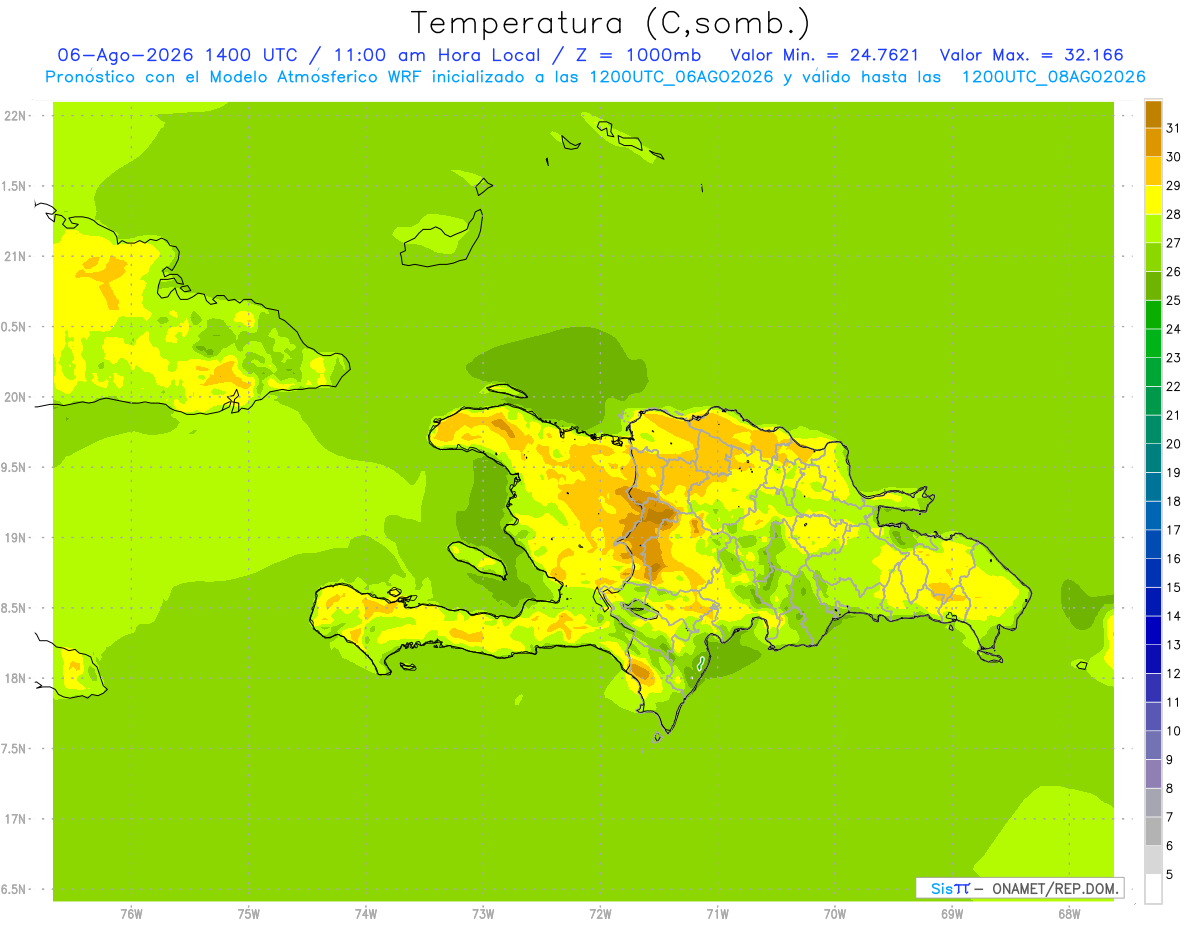The height and width of the screenshot is (927, 1200).
Task: Click the latitude label '7.5N'
Action: click(14, 749)
